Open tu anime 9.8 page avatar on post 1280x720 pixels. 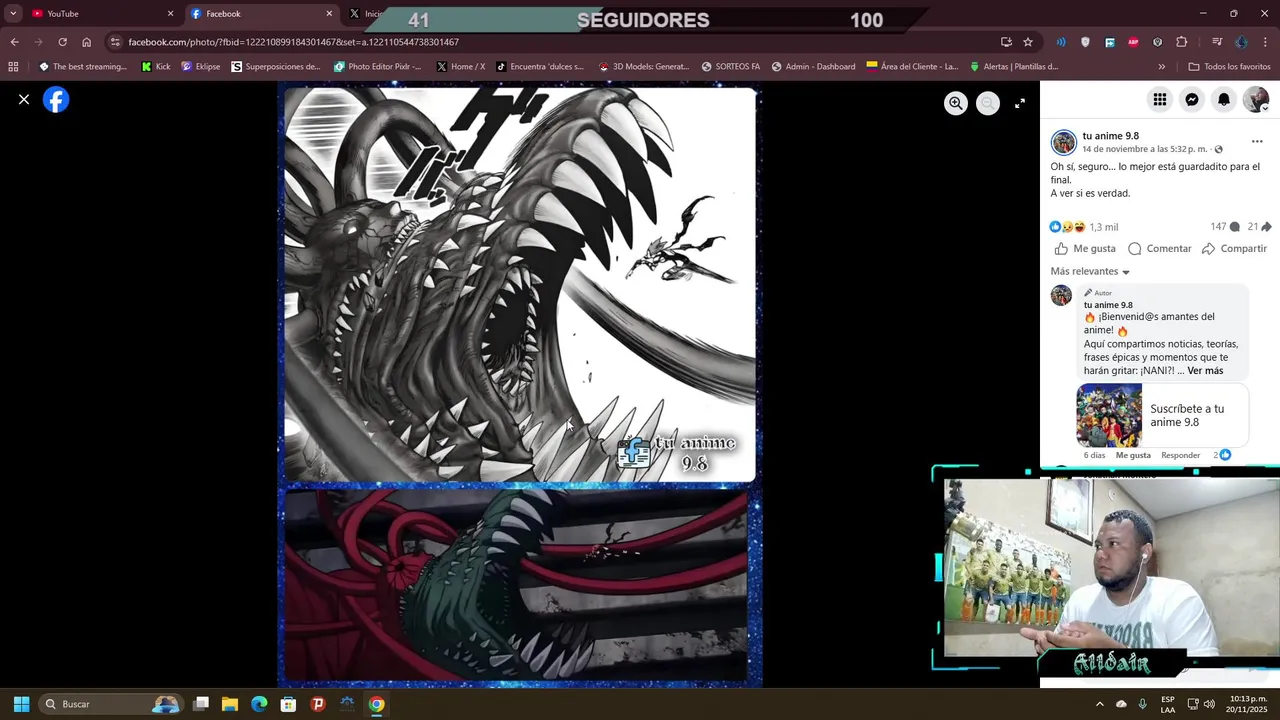[x=1063, y=142]
